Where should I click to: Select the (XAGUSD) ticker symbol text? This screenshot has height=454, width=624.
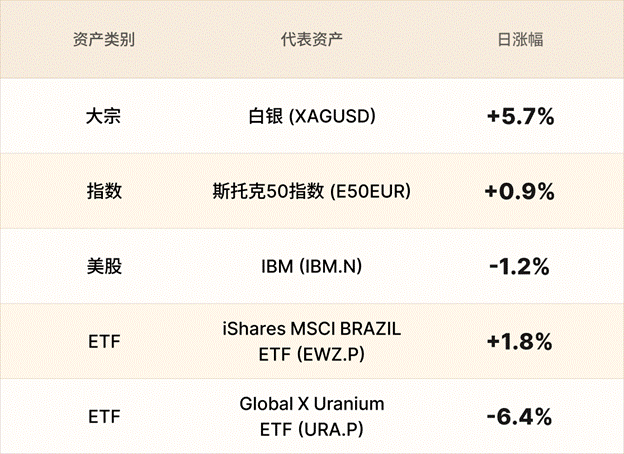tap(332, 116)
